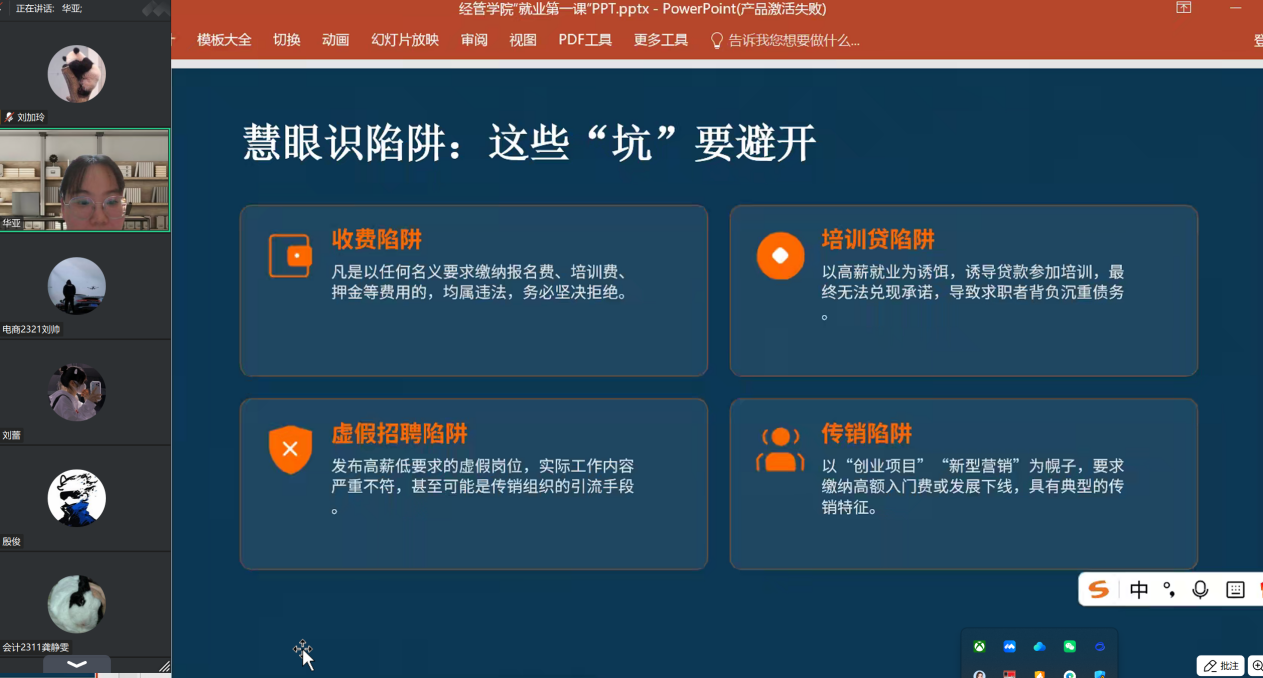Viewport: 1263px width, 678px height.
Task: Open the Tencent Meeting tray icon
Action: [x=1010, y=647]
